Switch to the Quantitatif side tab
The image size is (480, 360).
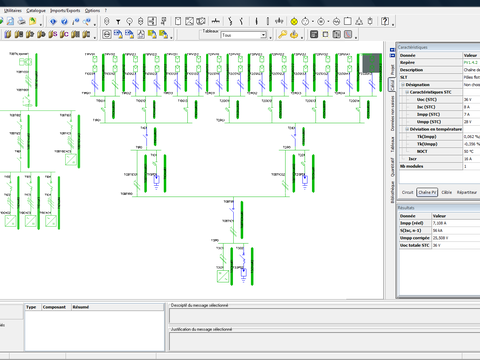click(x=392, y=167)
